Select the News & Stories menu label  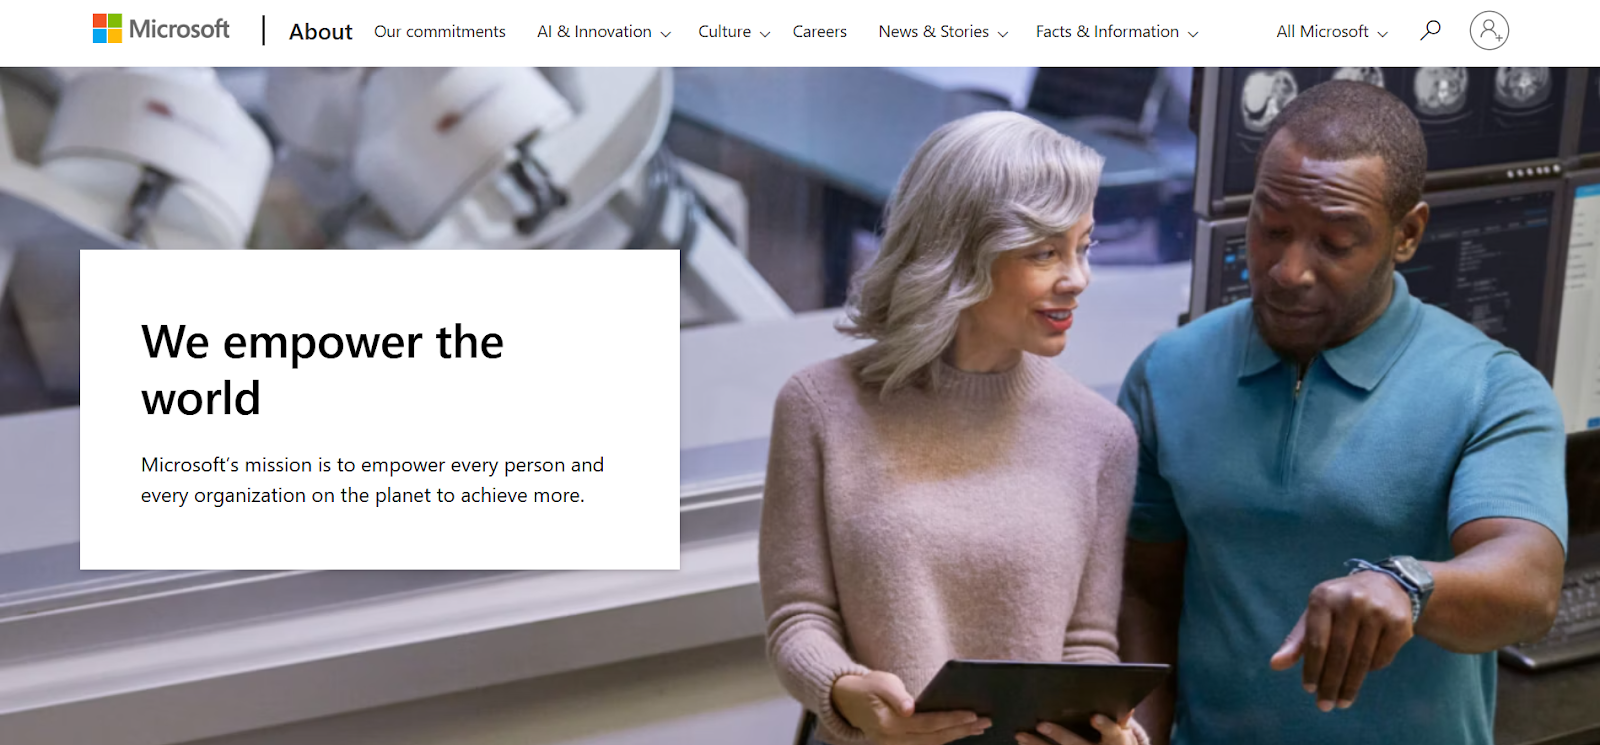pyautogui.click(x=933, y=32)
